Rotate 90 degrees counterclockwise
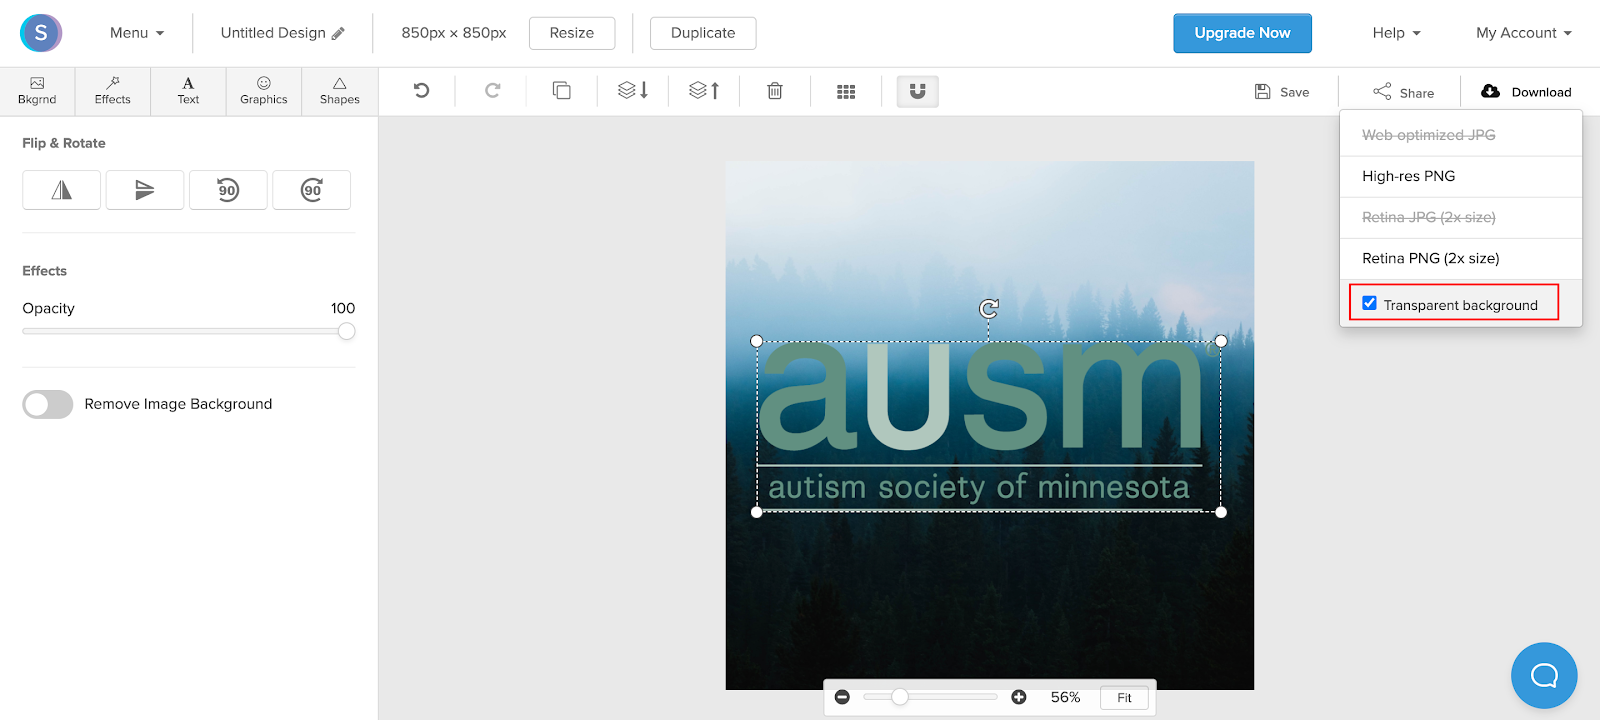 tap(228, 190)
